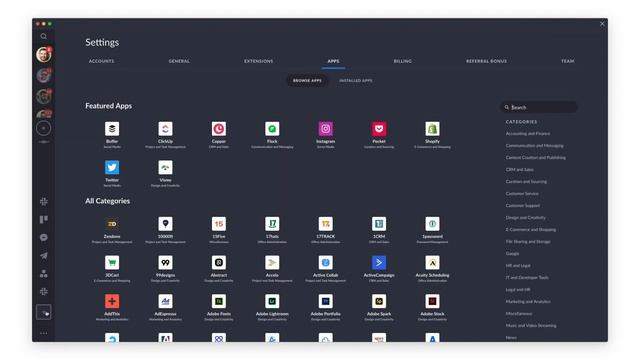Switch to the Accounts settings tab

coord(102,61)
